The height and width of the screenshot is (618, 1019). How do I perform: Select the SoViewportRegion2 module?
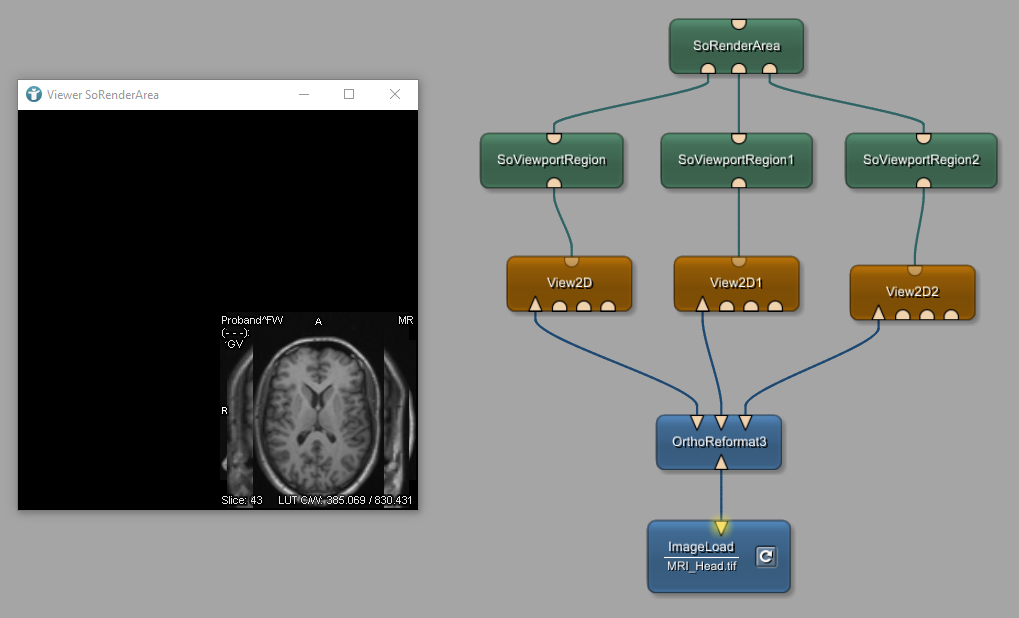(921, 160)
